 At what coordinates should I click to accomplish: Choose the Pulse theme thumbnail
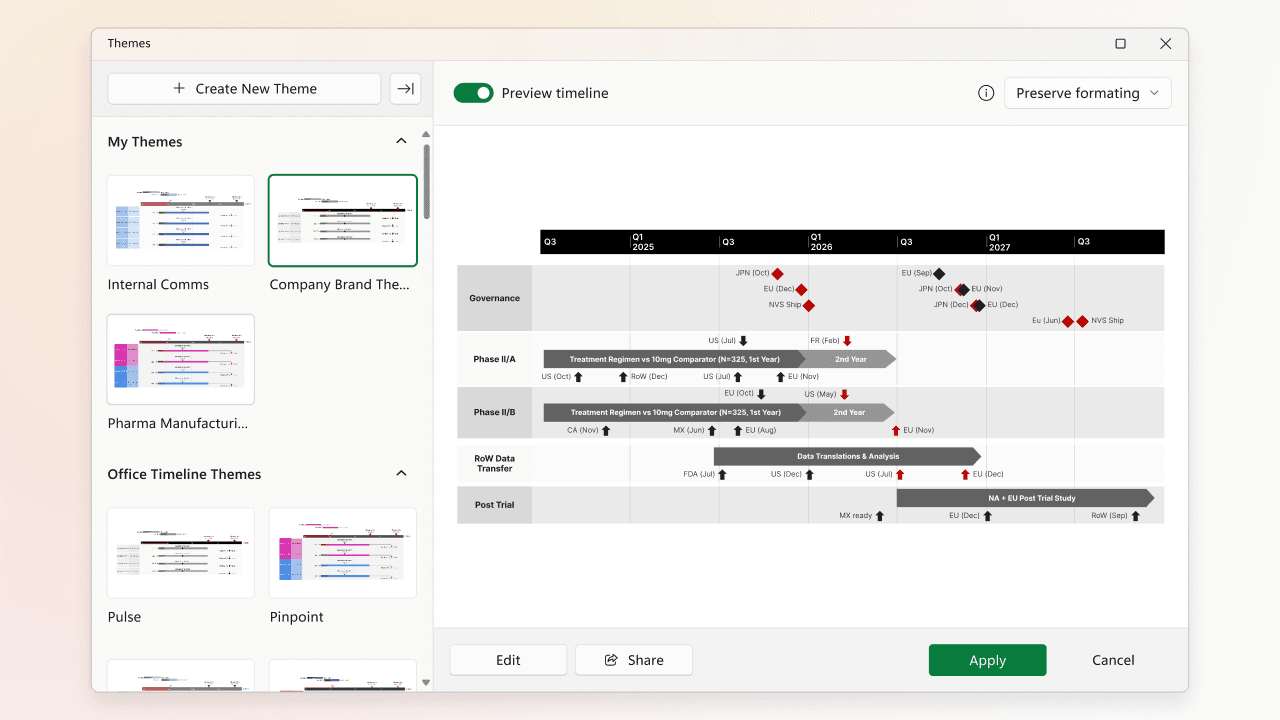pyautogui.click(x=181, y=553)
